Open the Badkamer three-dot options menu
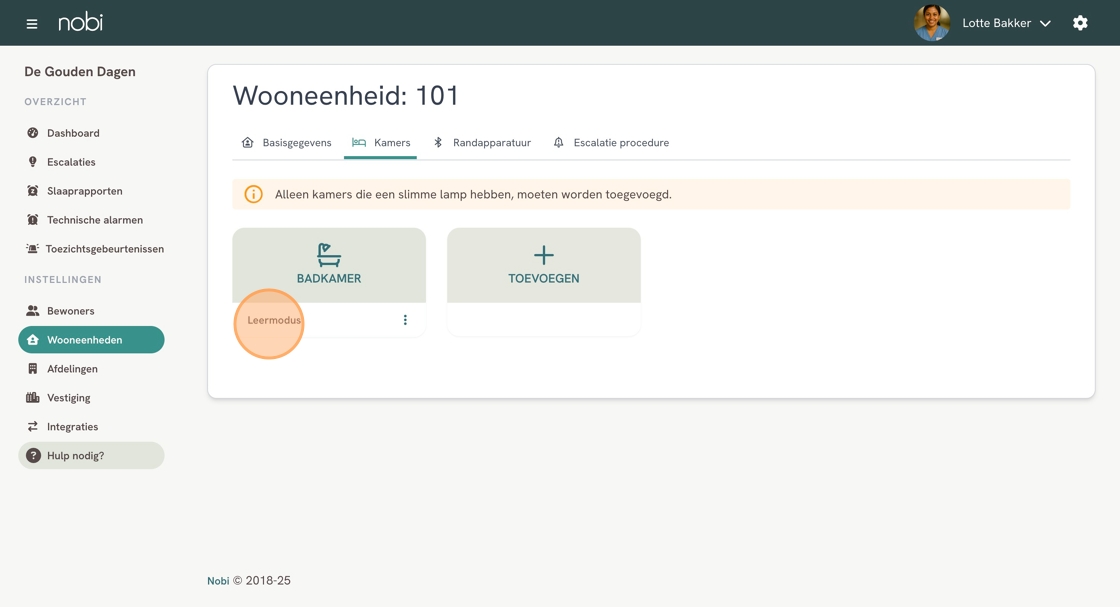The width and height of the screenshot is (1120, 607). click(x=405, y=320)
